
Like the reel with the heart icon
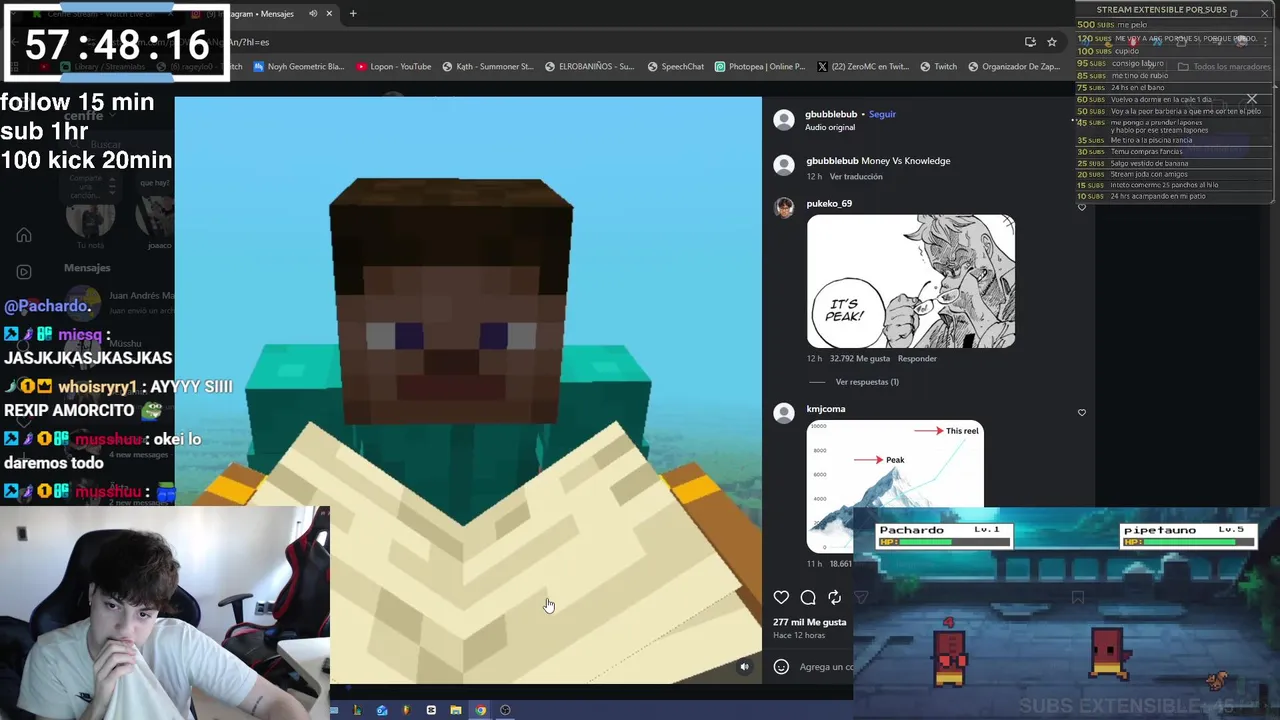tap(781, 597)
